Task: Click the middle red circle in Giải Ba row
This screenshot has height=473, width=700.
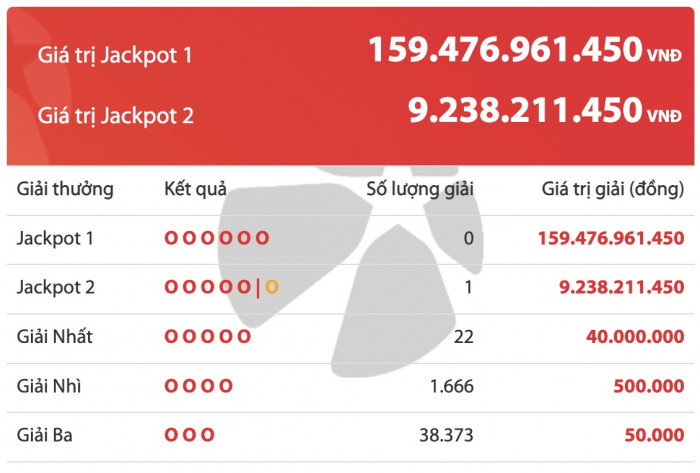Action: (x=189, y=435)
